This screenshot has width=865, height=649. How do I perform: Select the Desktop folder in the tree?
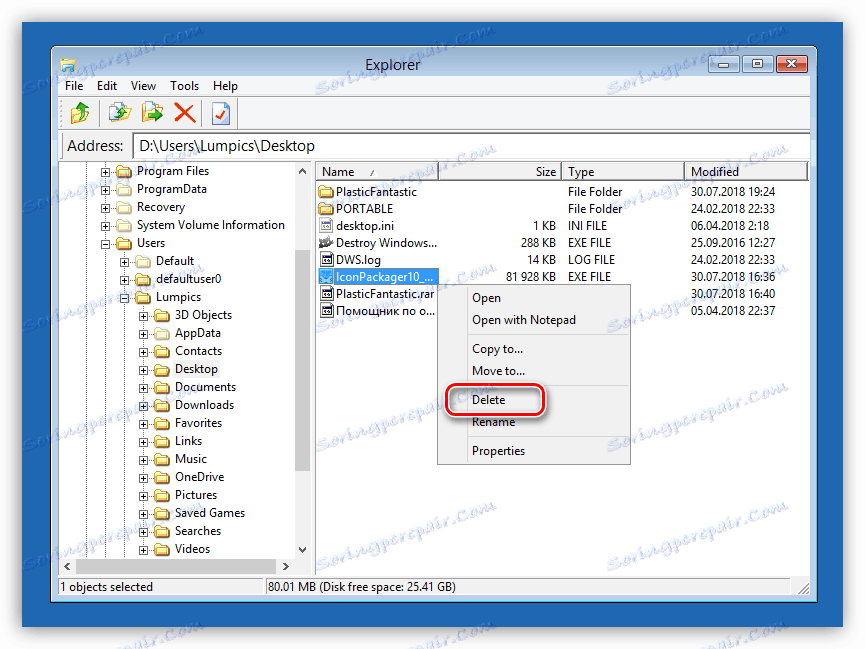(x=196, y=369)
